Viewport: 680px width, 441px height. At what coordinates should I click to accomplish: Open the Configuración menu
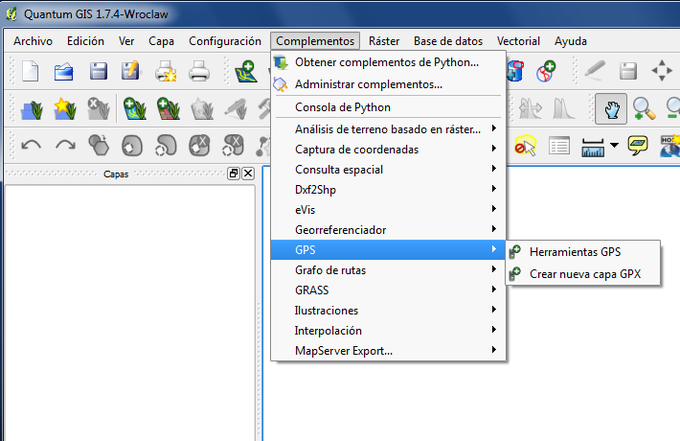(x=225, y=41)
